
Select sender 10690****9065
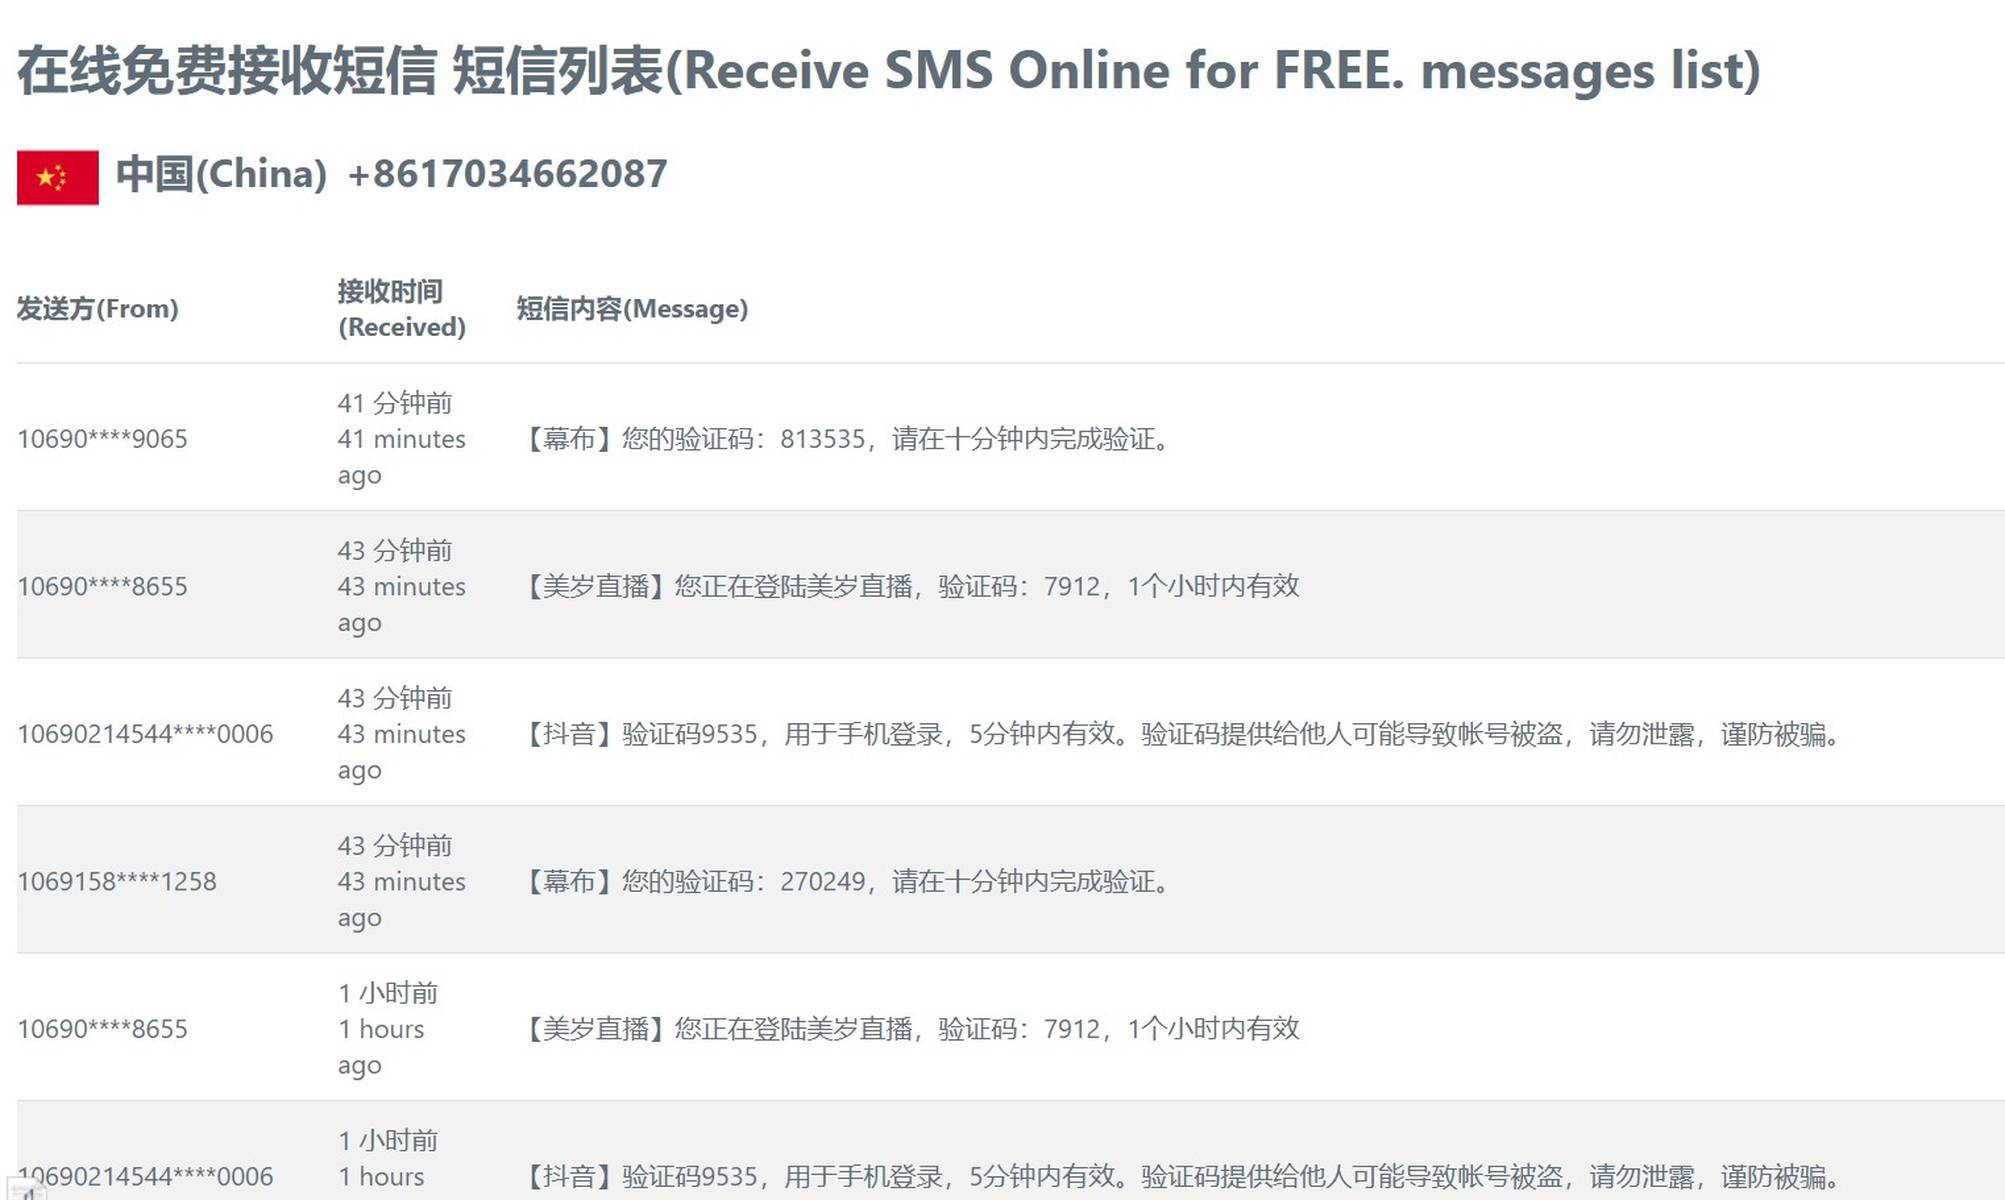pos(102,438)
